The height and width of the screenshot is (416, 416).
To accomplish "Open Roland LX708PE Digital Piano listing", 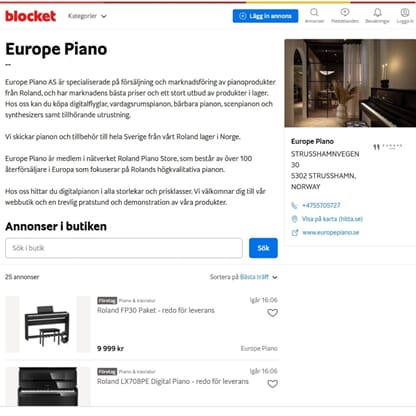I will 173,381.
